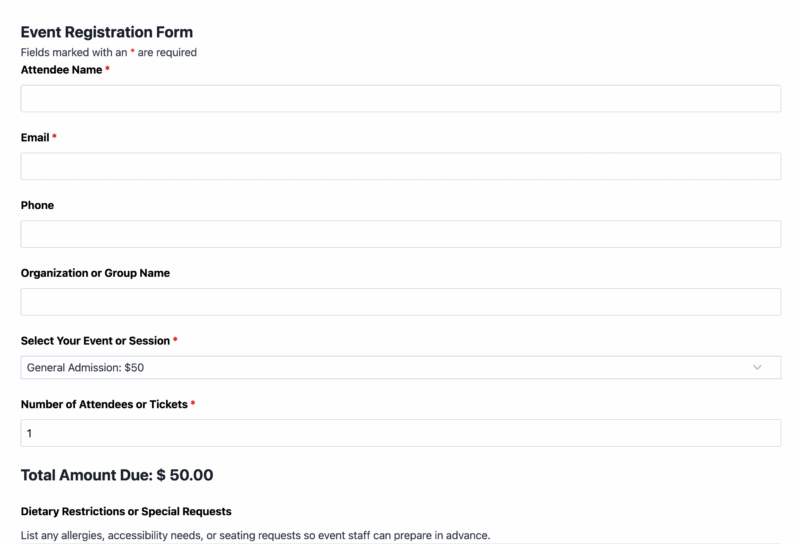The width and height of the screenshot is (800, 544).
Task: Click the Number of Attendees field showing 1
Action: pyautogui.click(x=401, y=433)
